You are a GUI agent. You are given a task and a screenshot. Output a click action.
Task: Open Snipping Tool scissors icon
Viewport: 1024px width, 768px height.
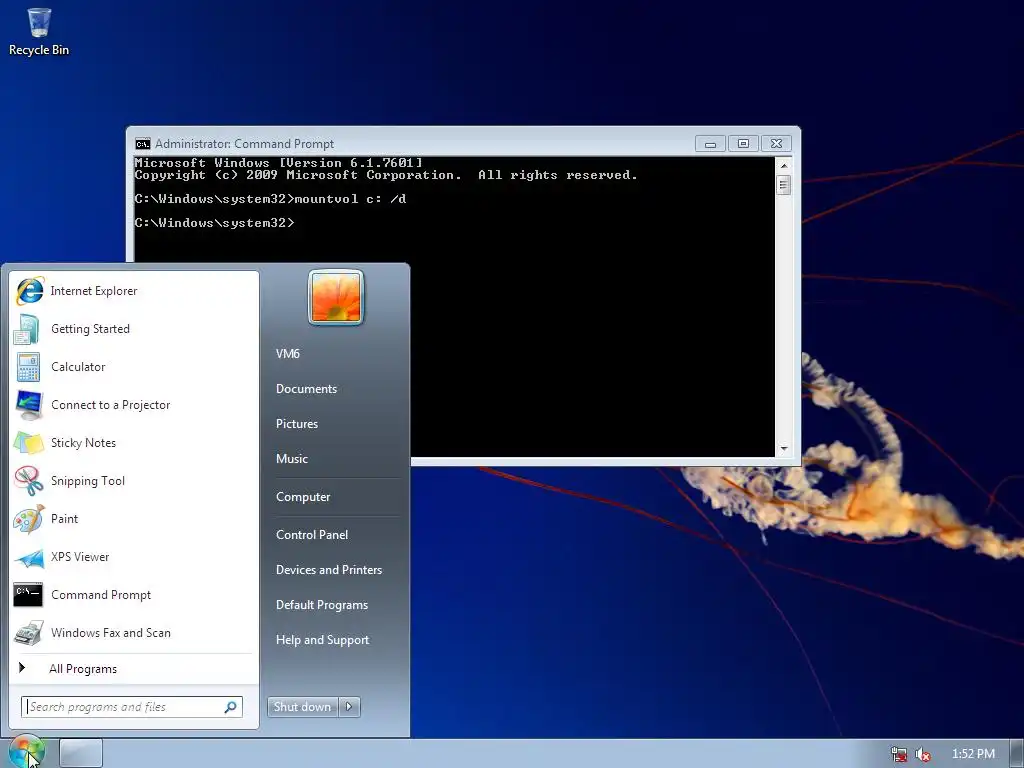click(29, 481)
